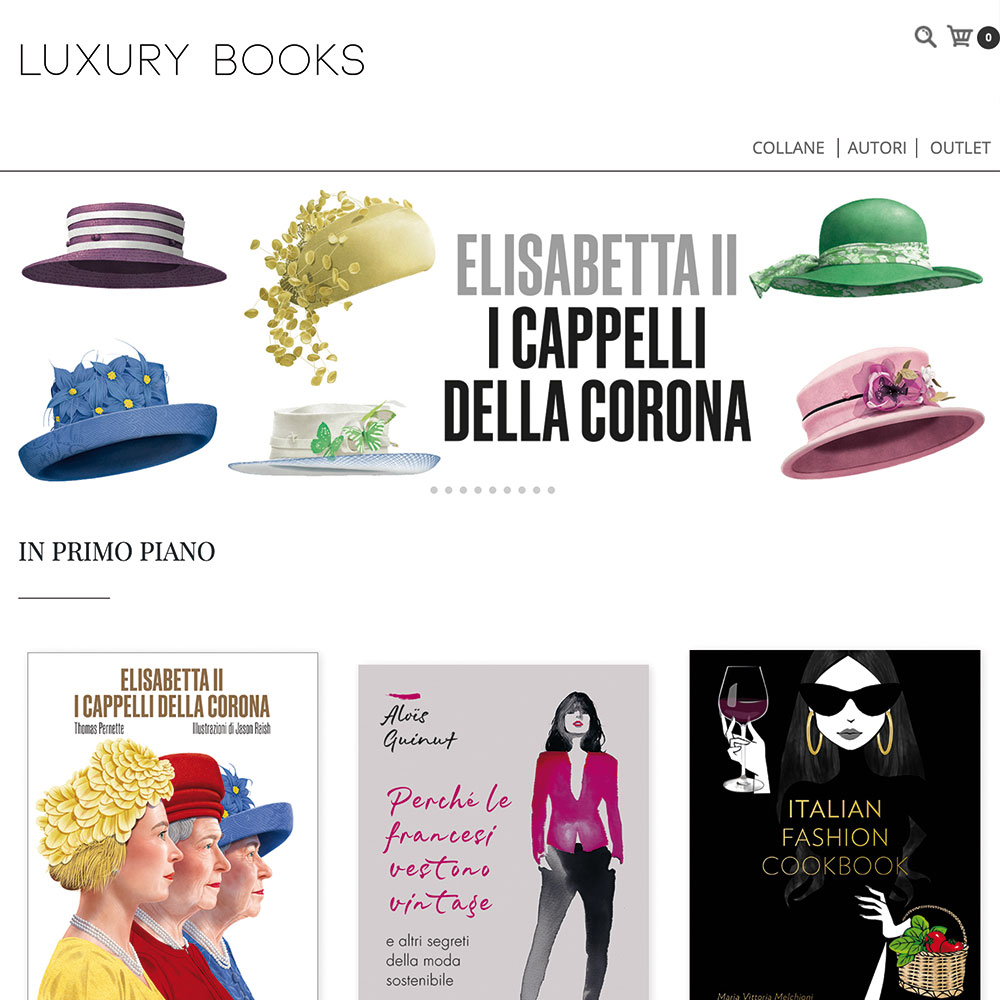Open the COLLANE menu item
1000x1000 pixels.
(x=788, y=148)
